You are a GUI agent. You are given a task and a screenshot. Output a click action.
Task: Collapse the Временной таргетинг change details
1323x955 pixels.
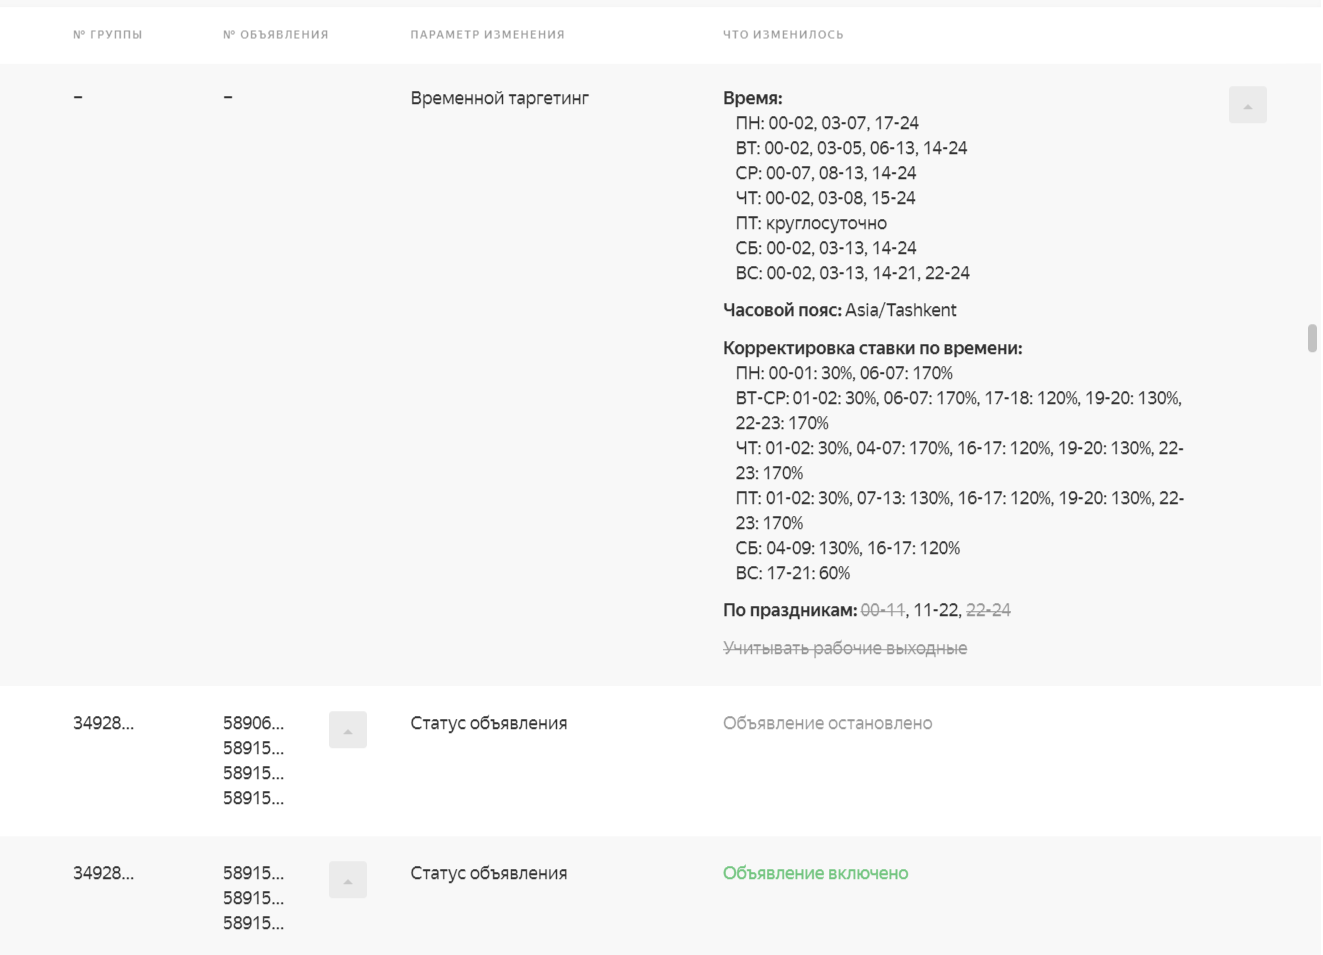(x=1247, y=105)
